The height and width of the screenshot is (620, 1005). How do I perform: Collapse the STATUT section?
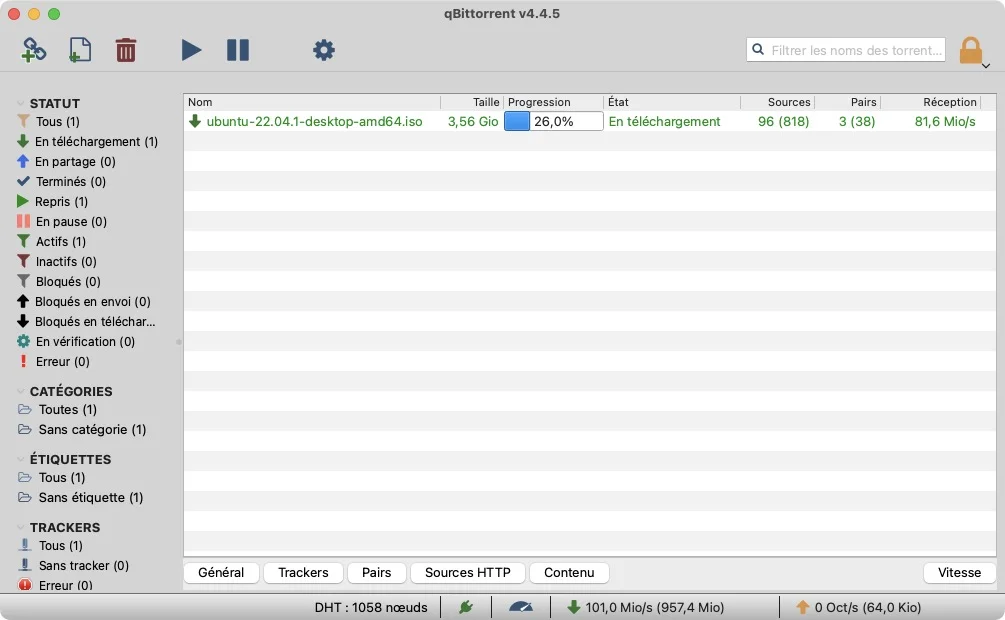tap(21, 103)
